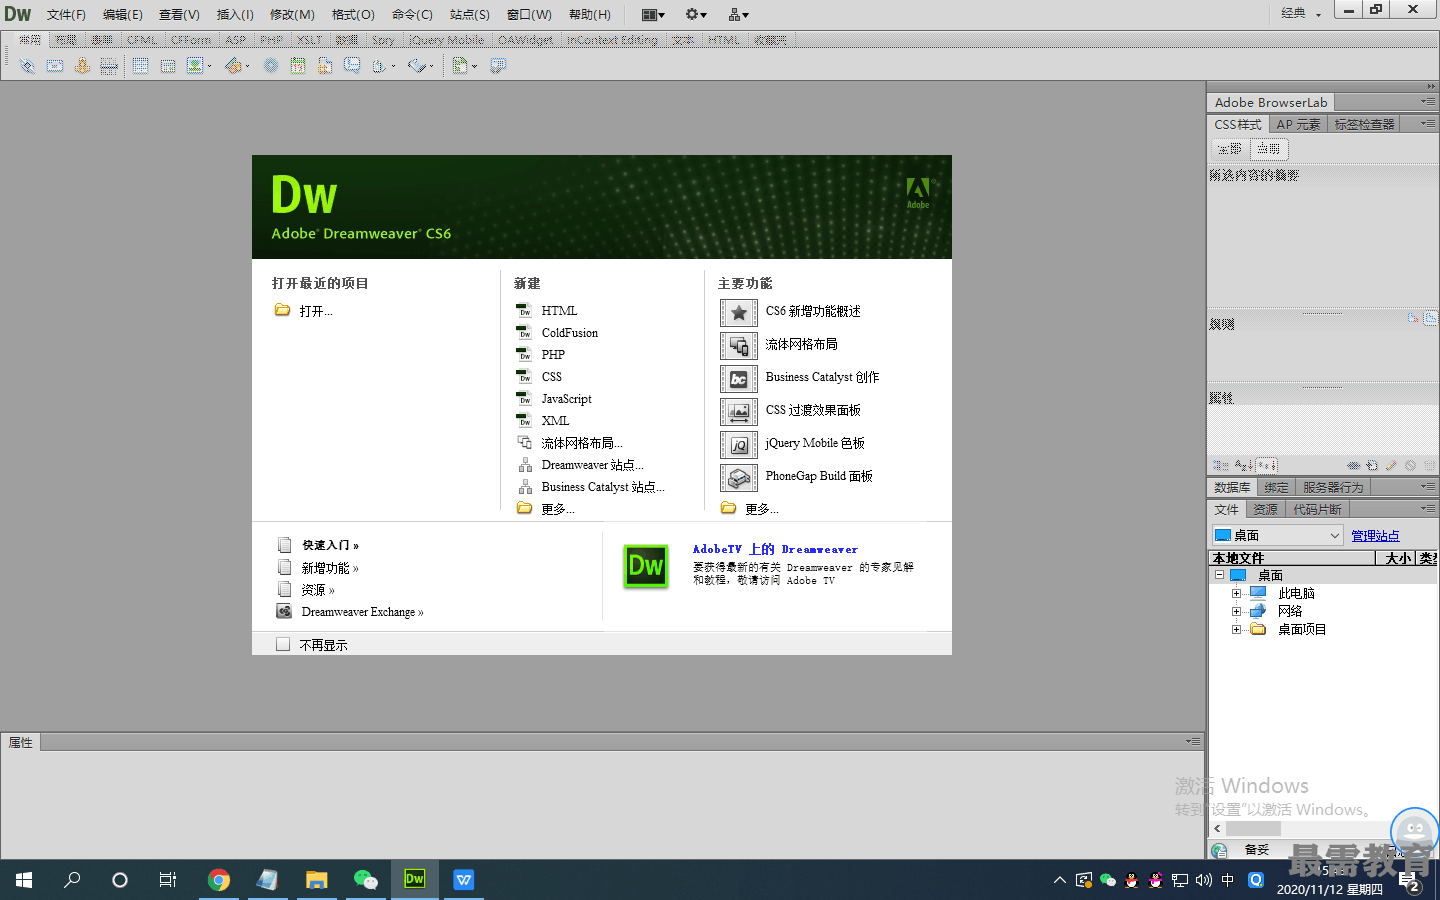Click the Files panel horizontal scrollbar thumb
Image resolution: width=1440 pixels, height=900 pixels.
[x=1253, y=829]
